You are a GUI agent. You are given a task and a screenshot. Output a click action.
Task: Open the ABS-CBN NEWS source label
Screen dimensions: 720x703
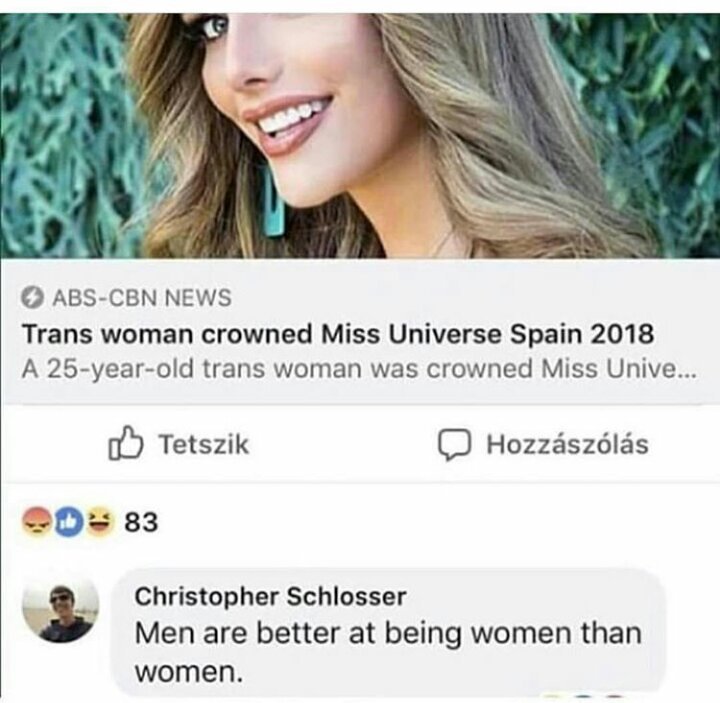(x=142, y=298)
